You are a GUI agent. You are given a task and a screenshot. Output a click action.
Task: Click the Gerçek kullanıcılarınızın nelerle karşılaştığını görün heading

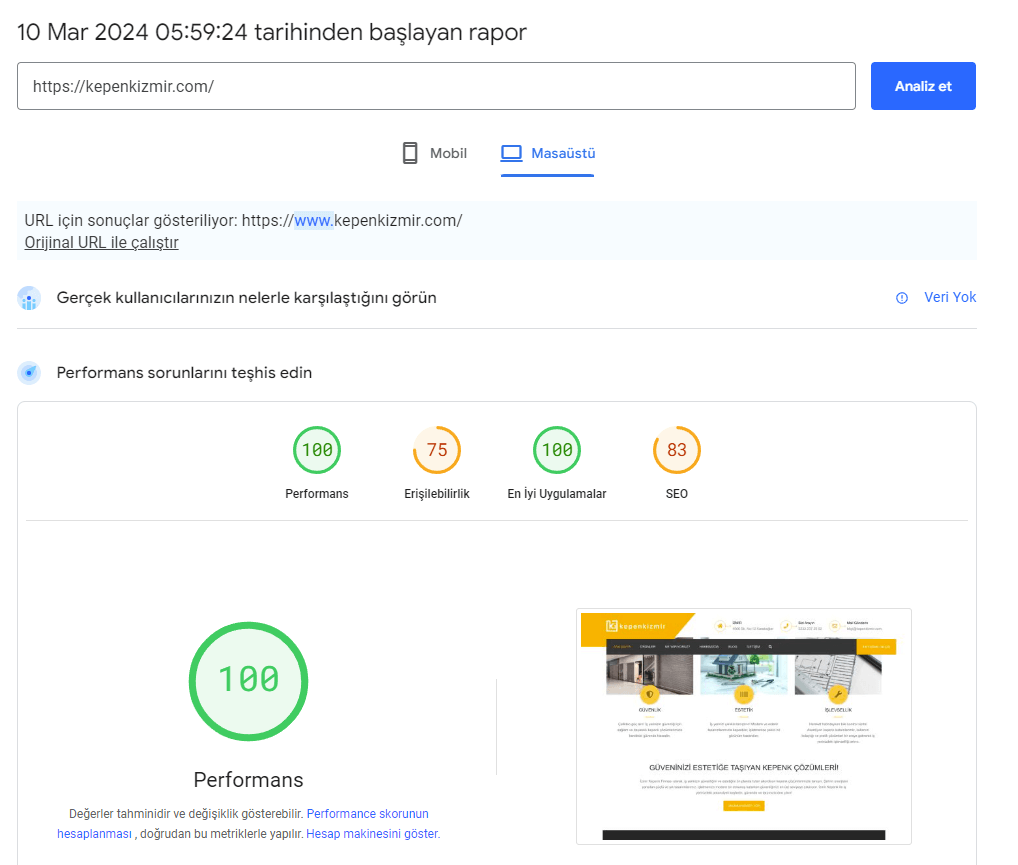(246, 298)
